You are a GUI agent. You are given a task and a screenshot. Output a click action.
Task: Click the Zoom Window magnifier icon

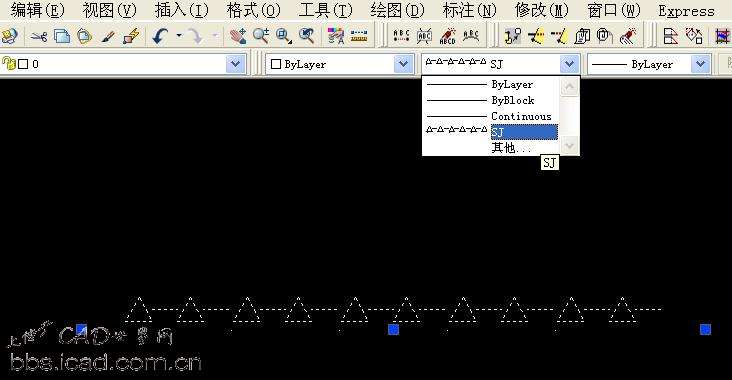[284, 36]
